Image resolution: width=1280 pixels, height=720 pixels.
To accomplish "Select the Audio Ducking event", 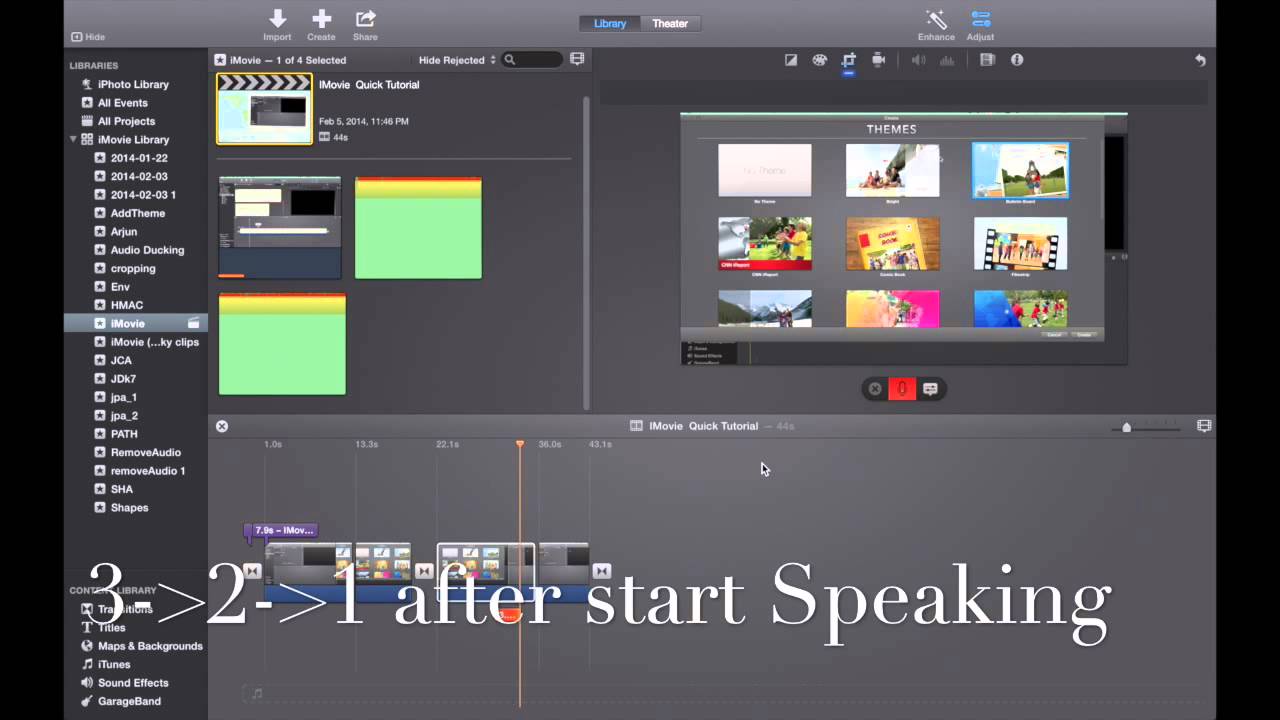I will click(147, 250).
